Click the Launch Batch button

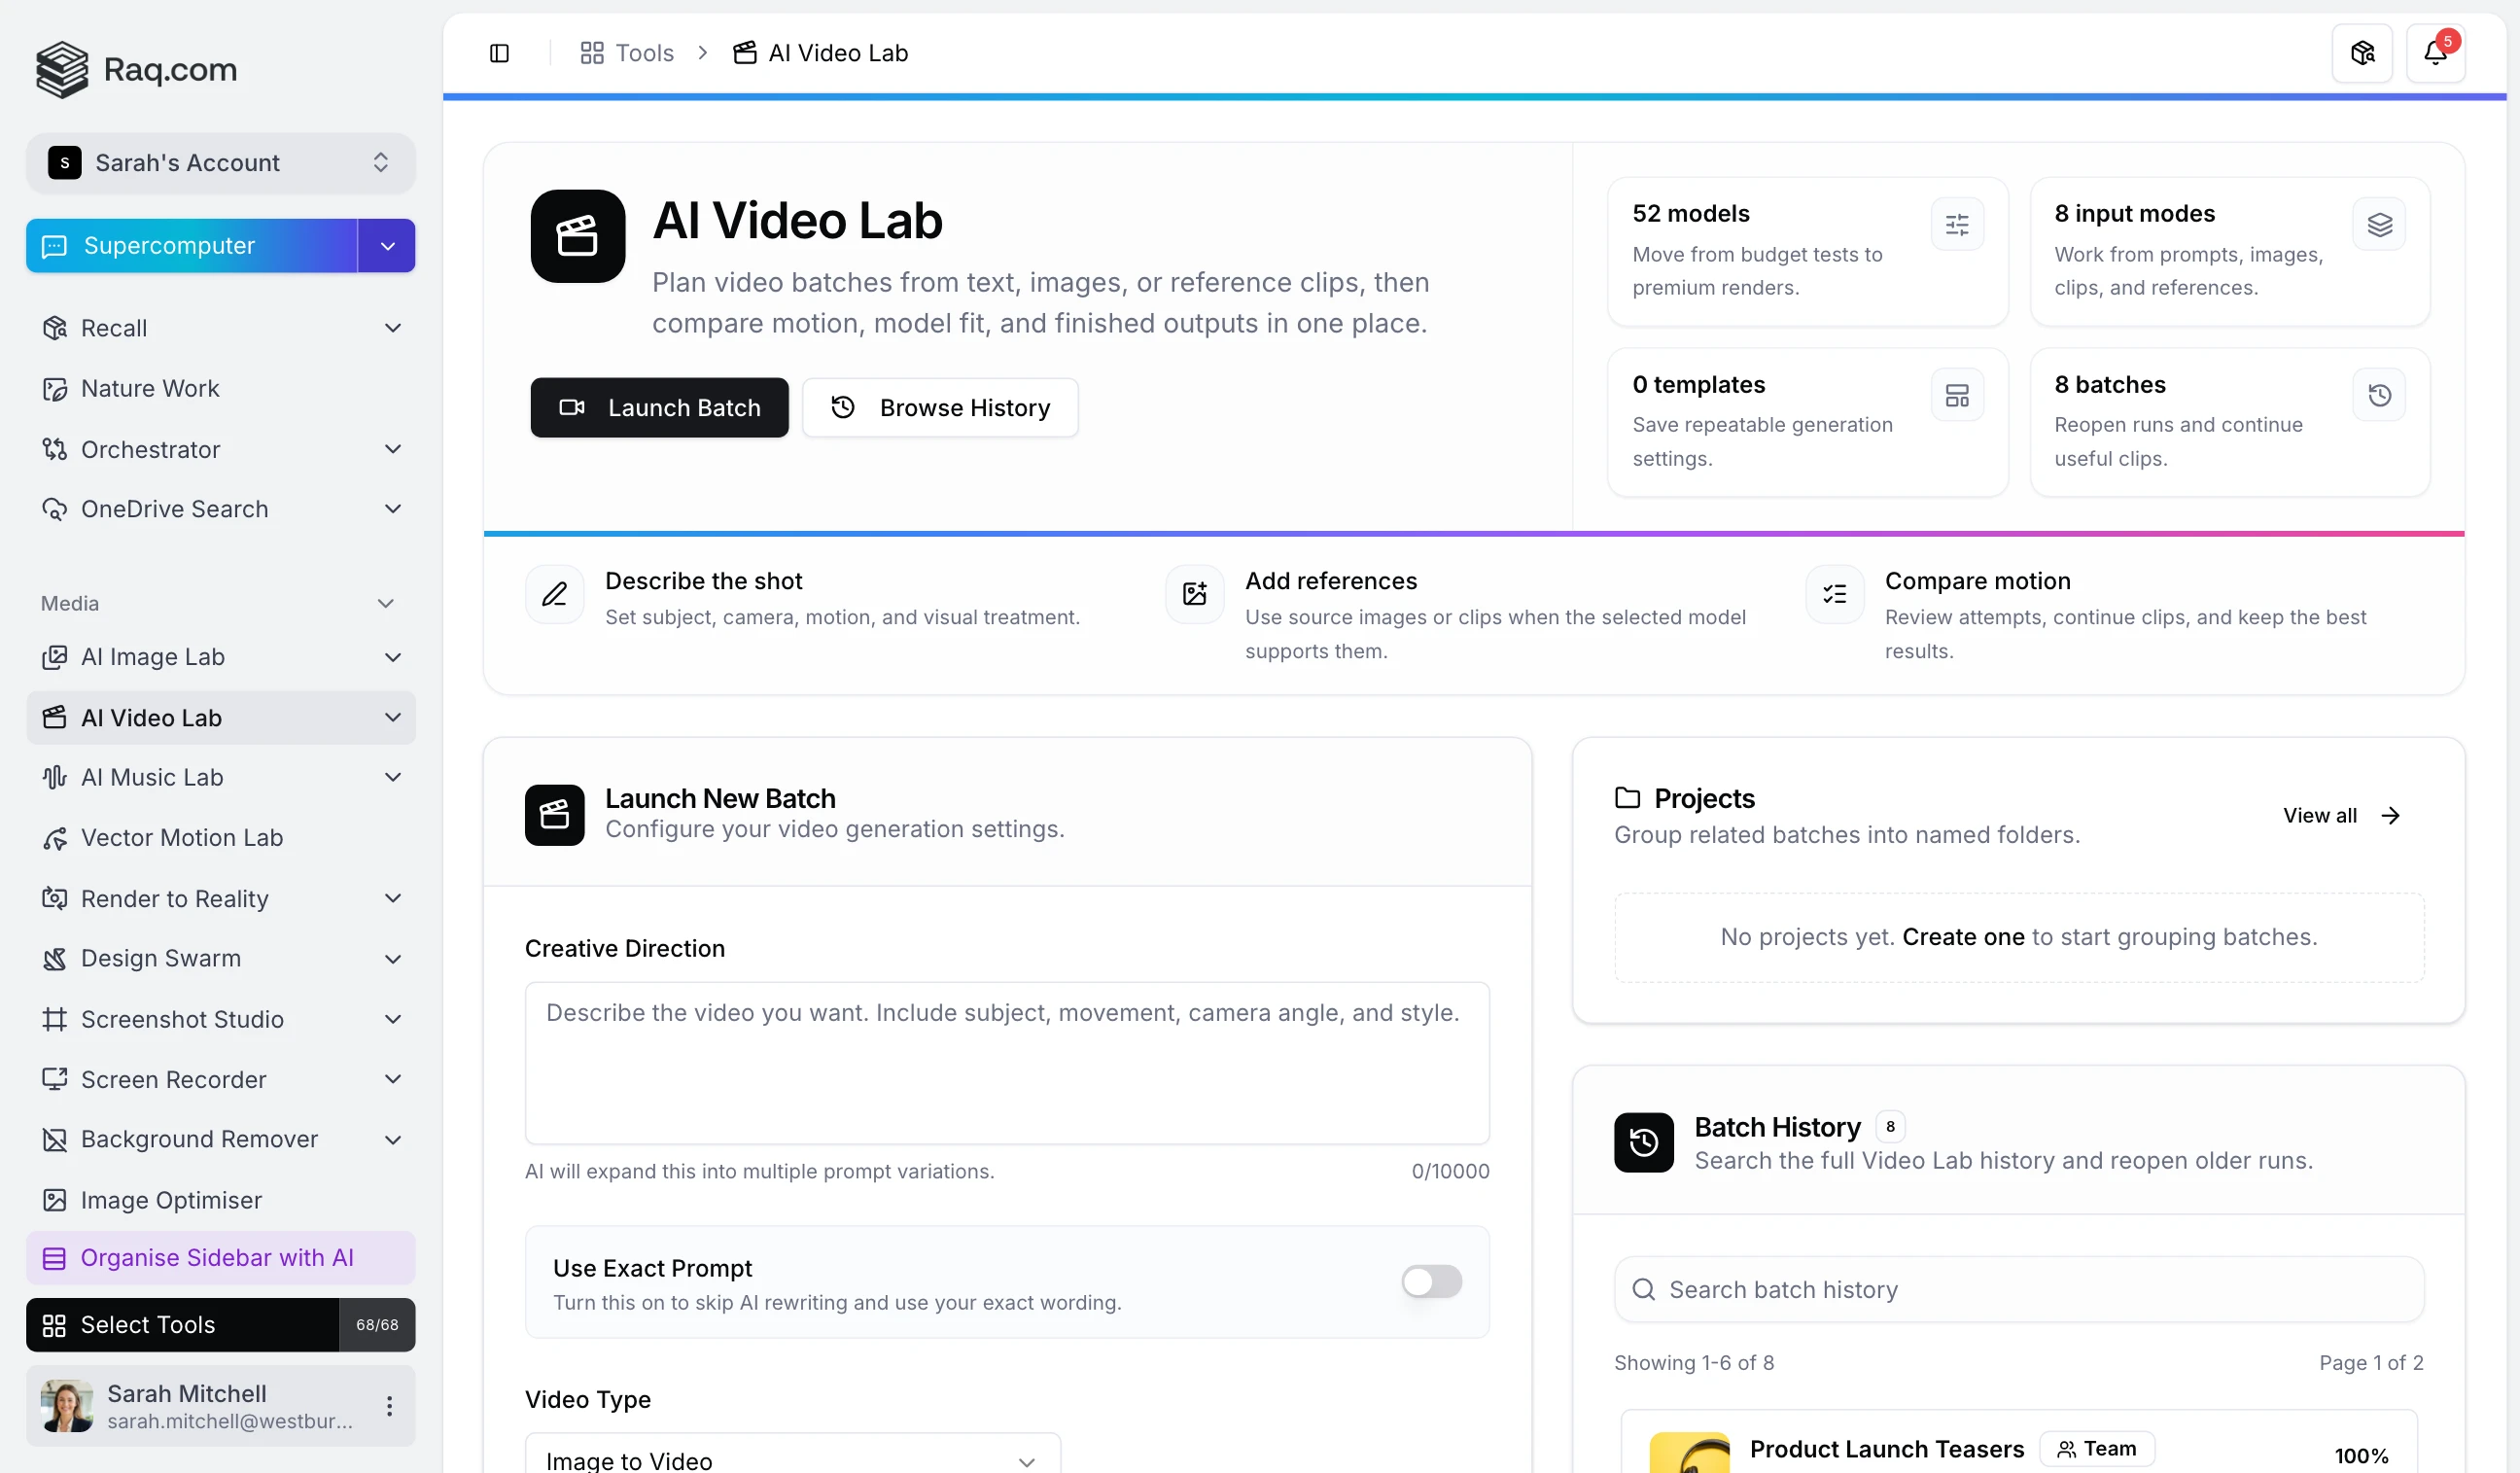659,408
